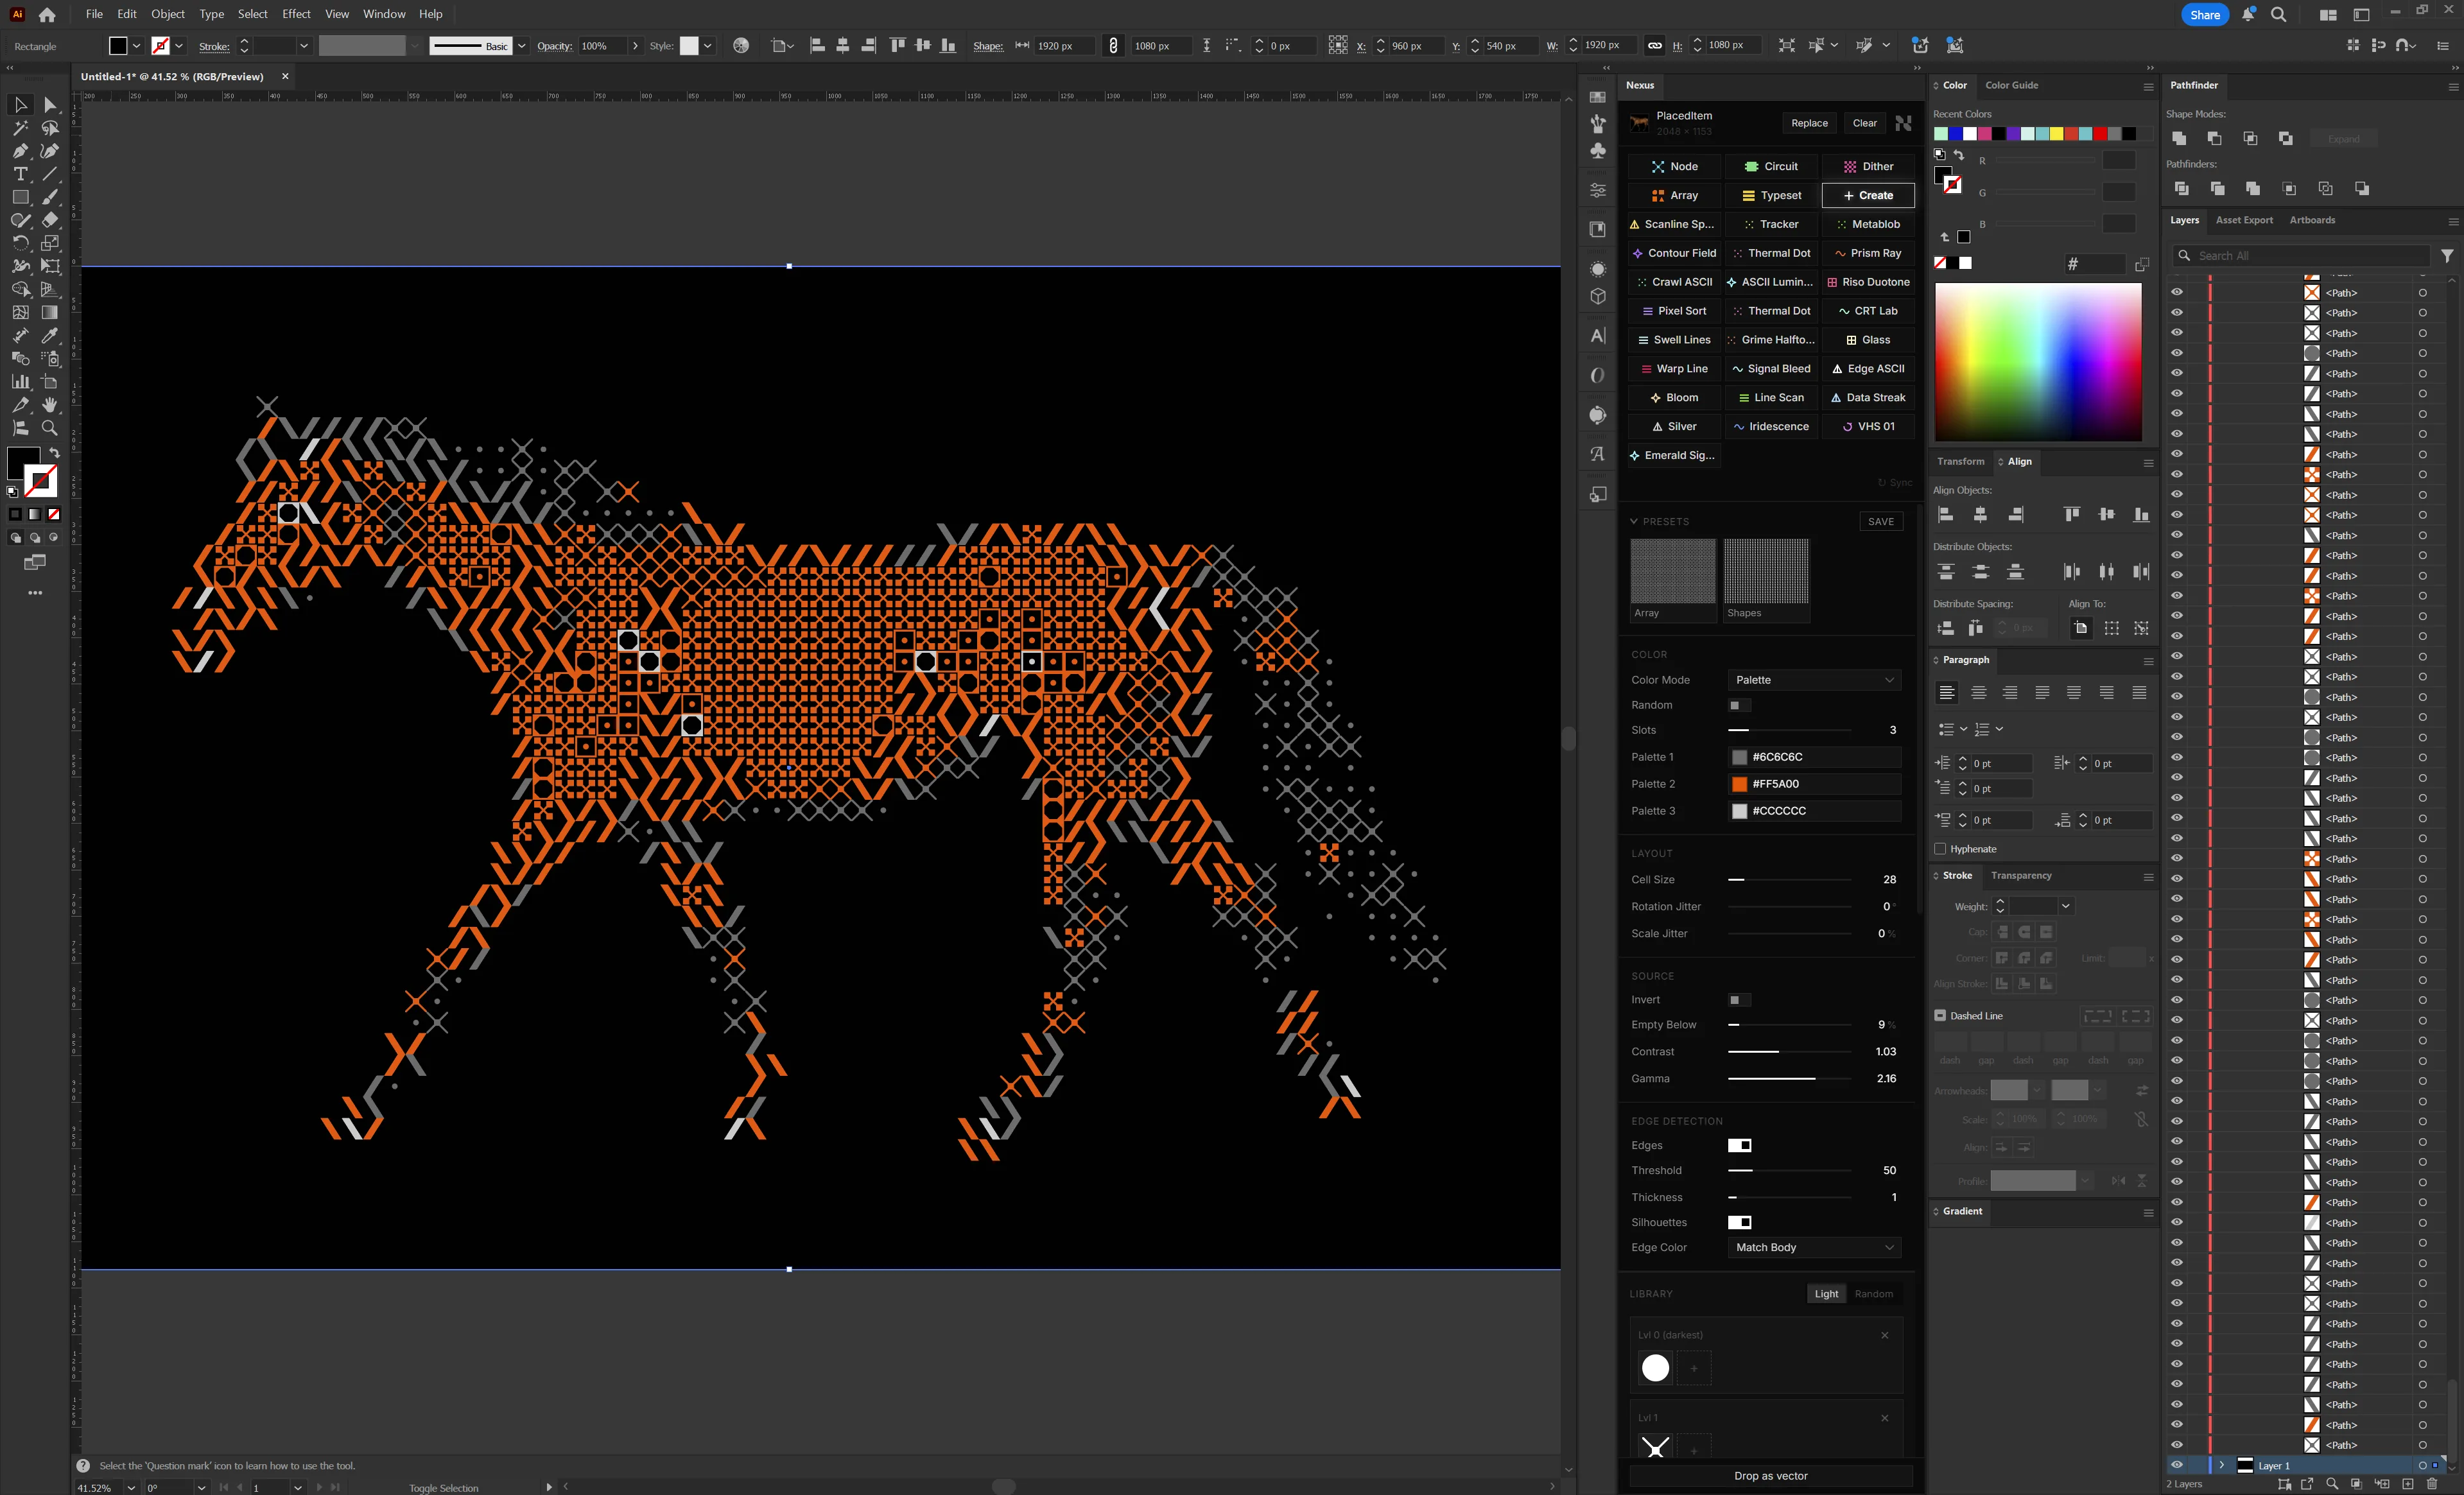The width and height of the screenshot is (2464, 1495).
Task: Open the Stroke Weight dropdown in Stroke panel
Action: coord(2065,906)
